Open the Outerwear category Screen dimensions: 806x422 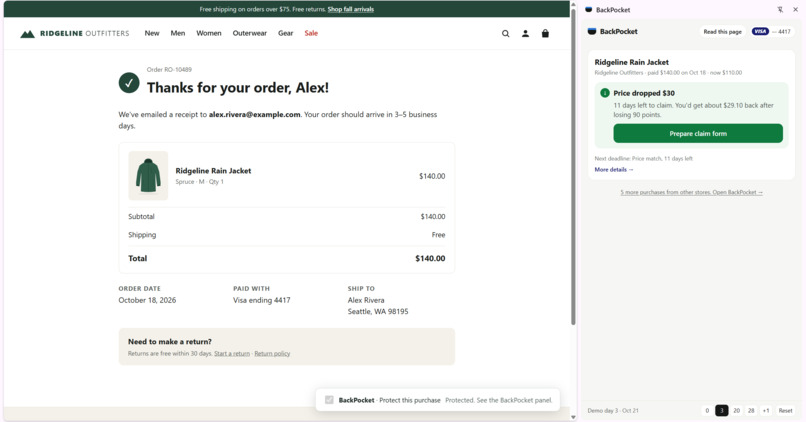[x=249, y=33]
